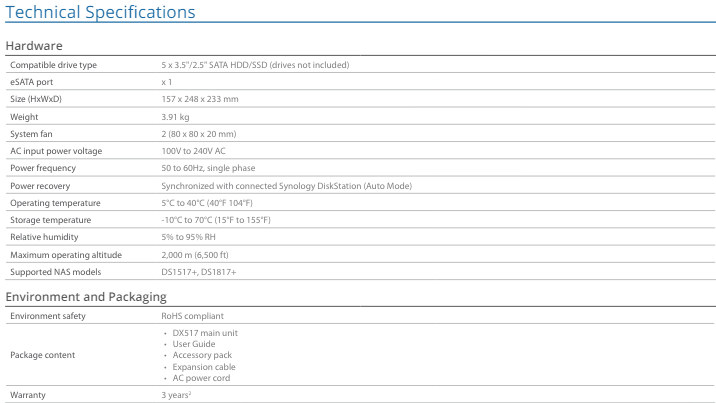Select the supported models DS1517+, DS1817+ text
The image size is (716, 403).
pos(199,272)
